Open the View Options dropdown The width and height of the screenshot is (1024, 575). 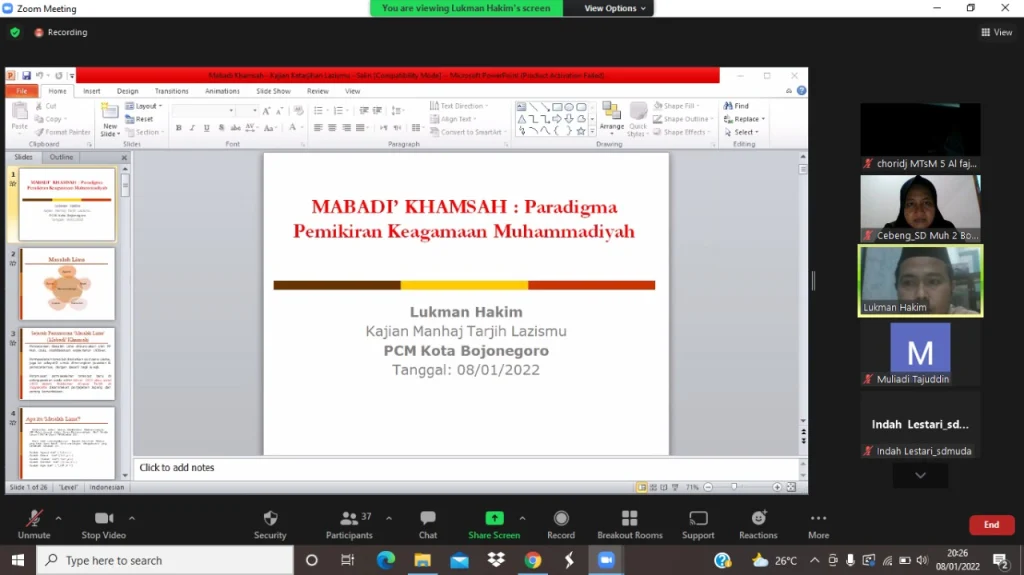click(x=615, y=8)
